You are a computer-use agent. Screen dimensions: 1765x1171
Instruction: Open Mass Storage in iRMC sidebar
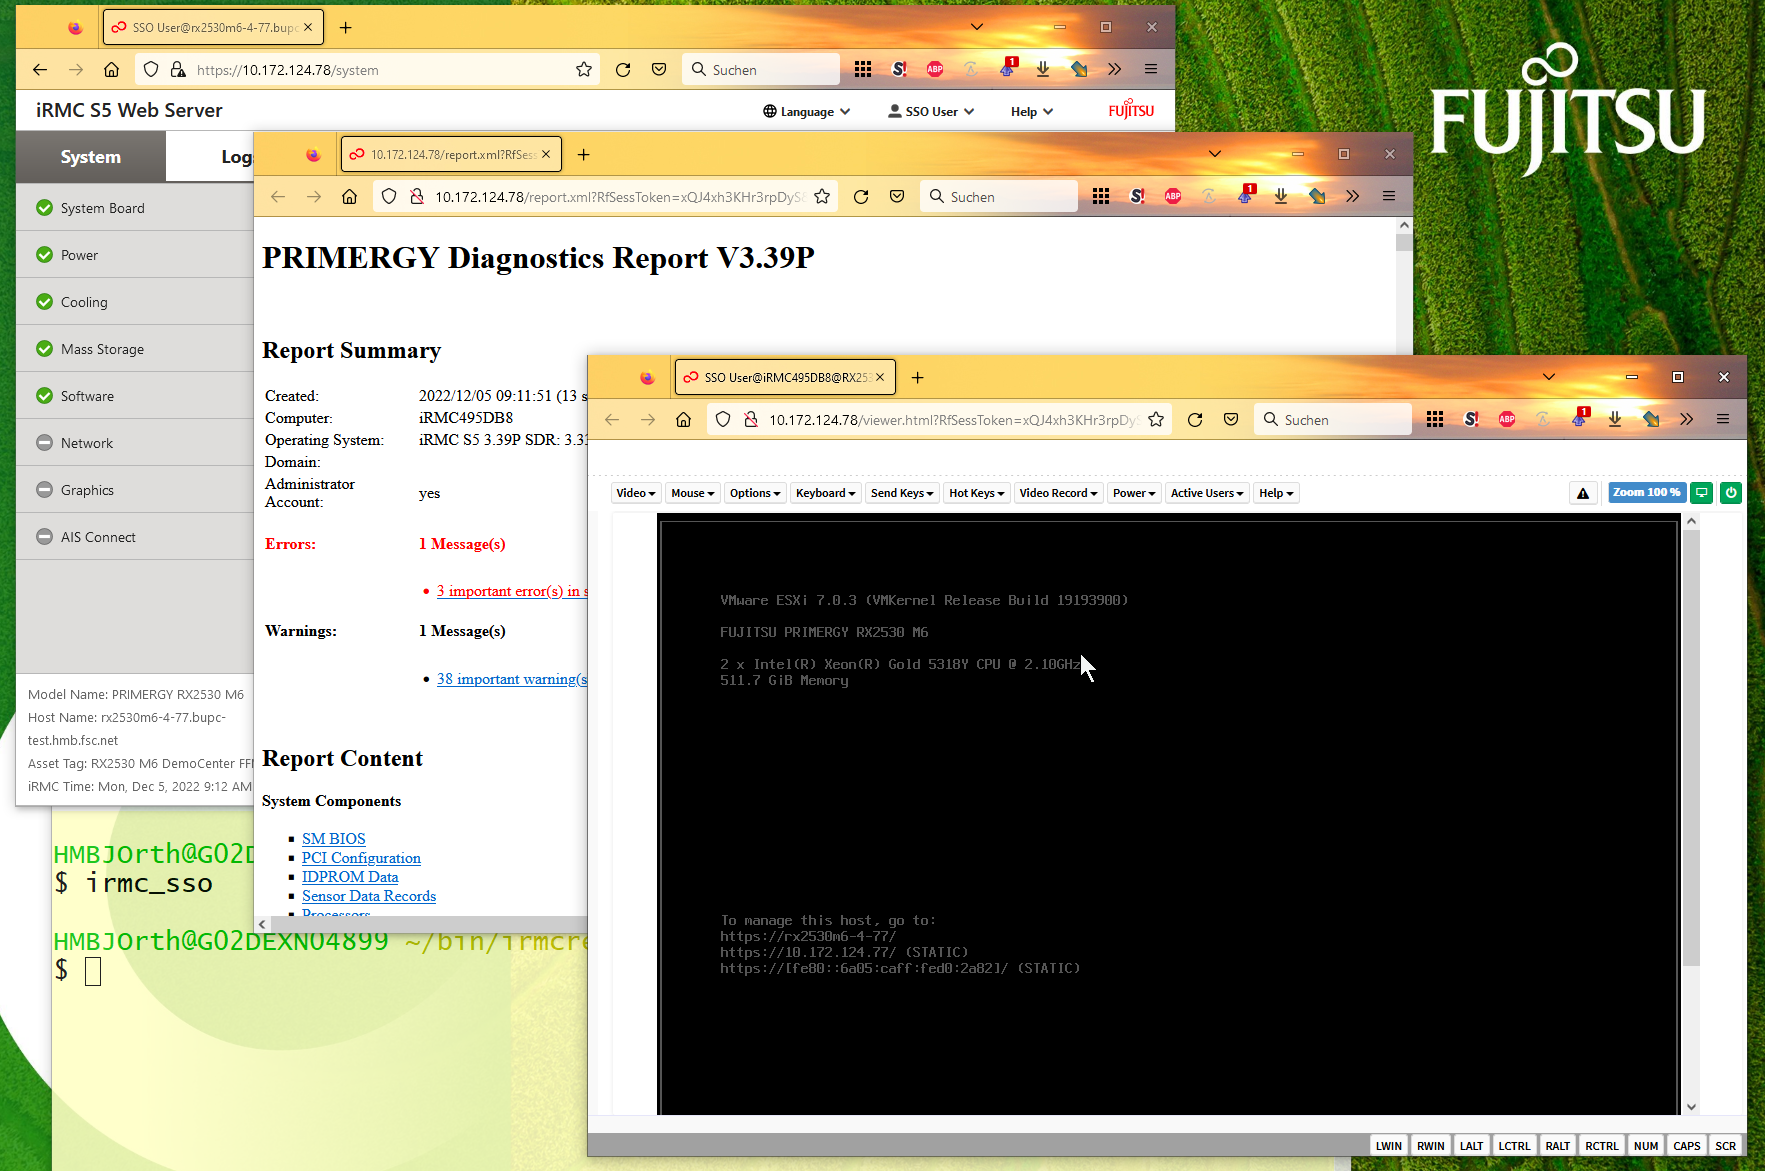click(x=135, y=349)
